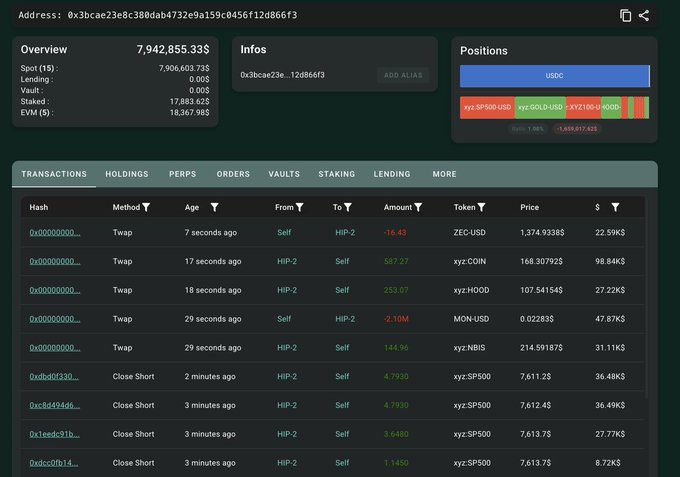The width and height of the screenshot is (680, 477).
Task: Click the Add Alias button
Action: pyautogui.click(x=403, y=75)
